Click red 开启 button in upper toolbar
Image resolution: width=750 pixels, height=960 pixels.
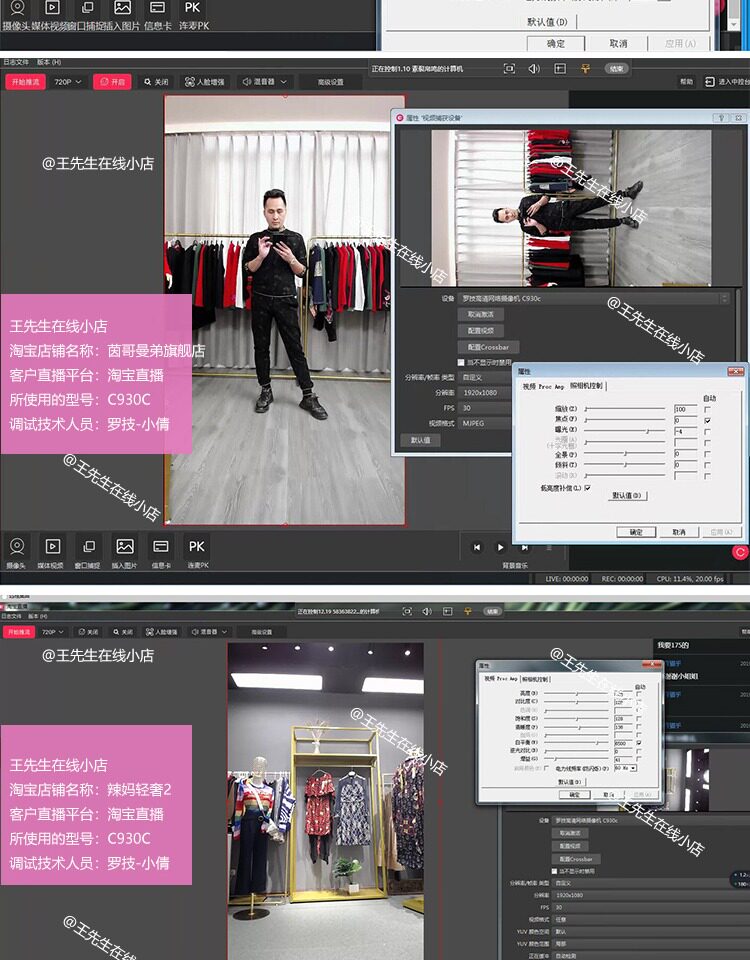click(112, 81)
